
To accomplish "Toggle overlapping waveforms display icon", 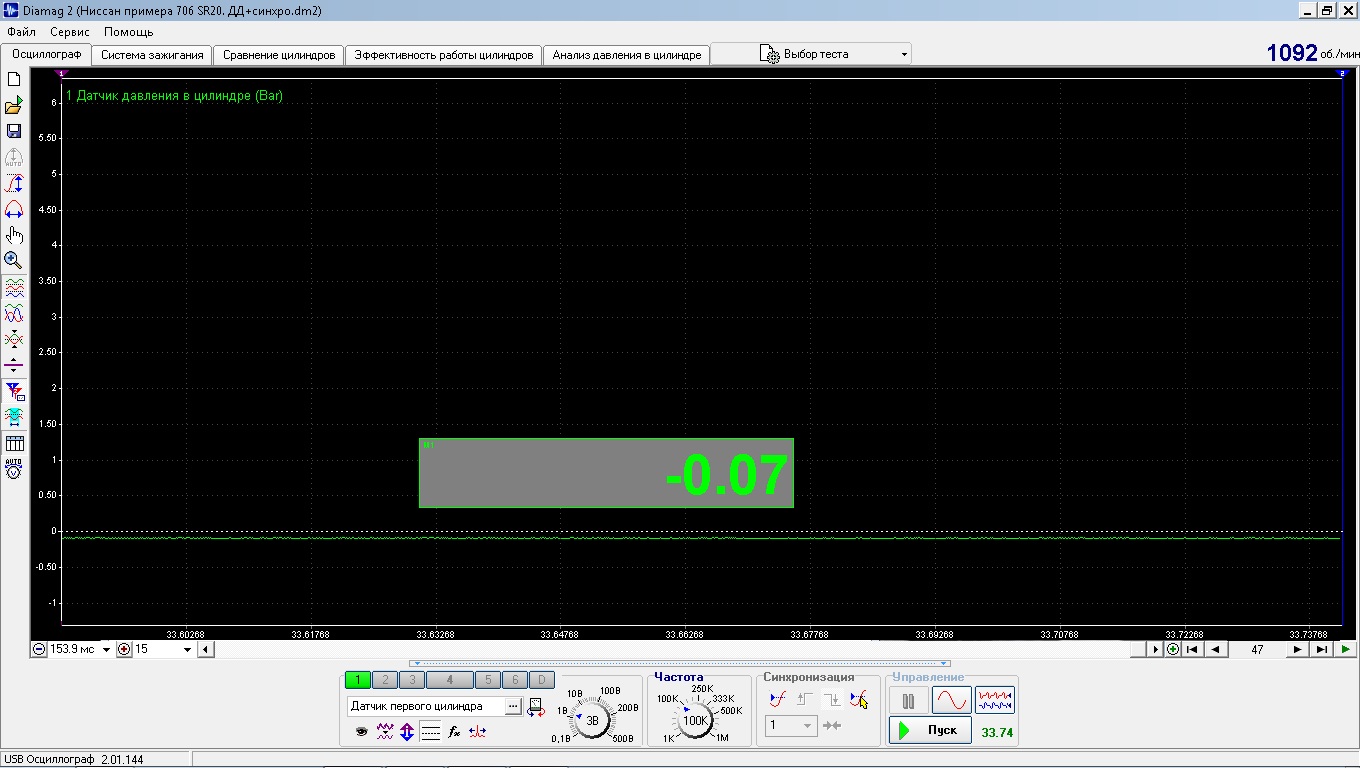I will (x=14, y=314).
